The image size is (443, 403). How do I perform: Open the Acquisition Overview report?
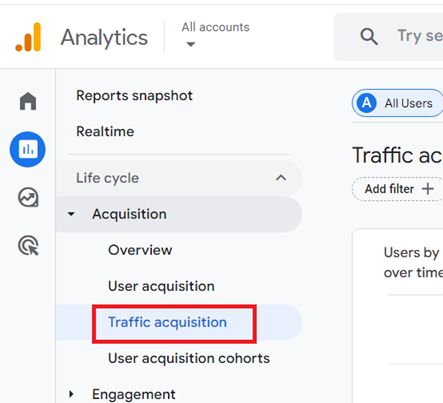[x=140, y=250]
